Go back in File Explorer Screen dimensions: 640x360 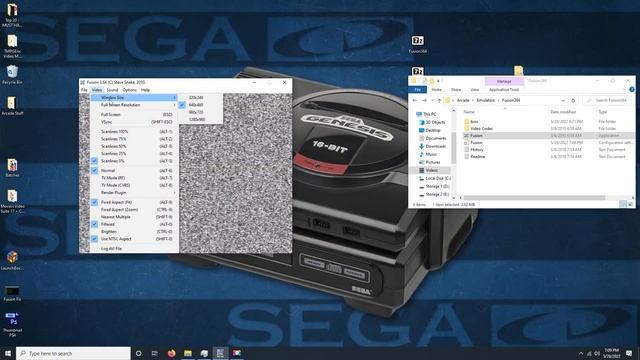click(x=415, y=100)
